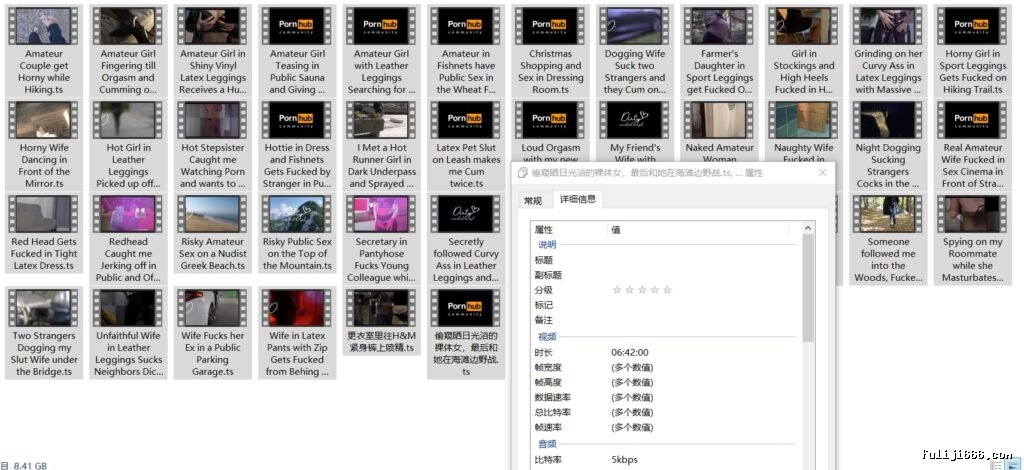The height and width of the screenshot is (470, 1024).
Task: Select the Nudist Greek Beach.ts file
Action: (x=212, y=233)
